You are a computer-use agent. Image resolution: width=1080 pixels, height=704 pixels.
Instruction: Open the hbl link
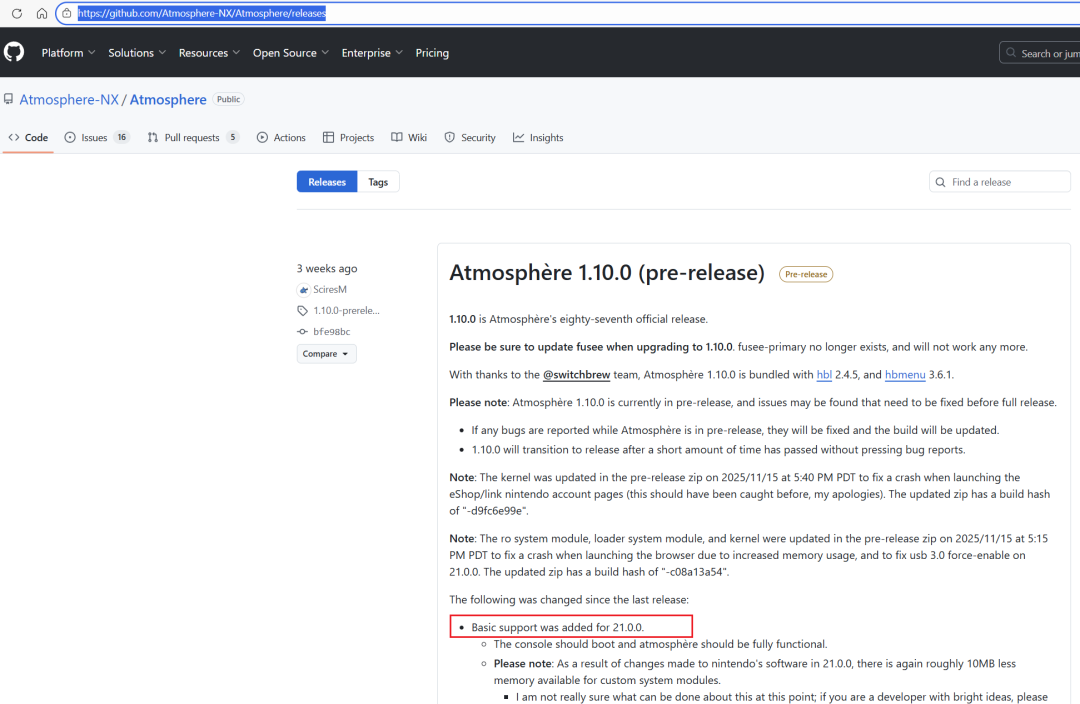824,375
